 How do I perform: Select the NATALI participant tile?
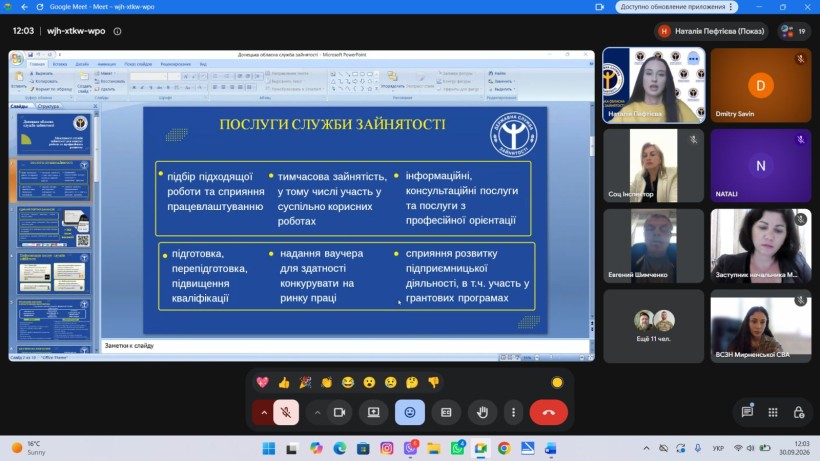tap(761, 166)
